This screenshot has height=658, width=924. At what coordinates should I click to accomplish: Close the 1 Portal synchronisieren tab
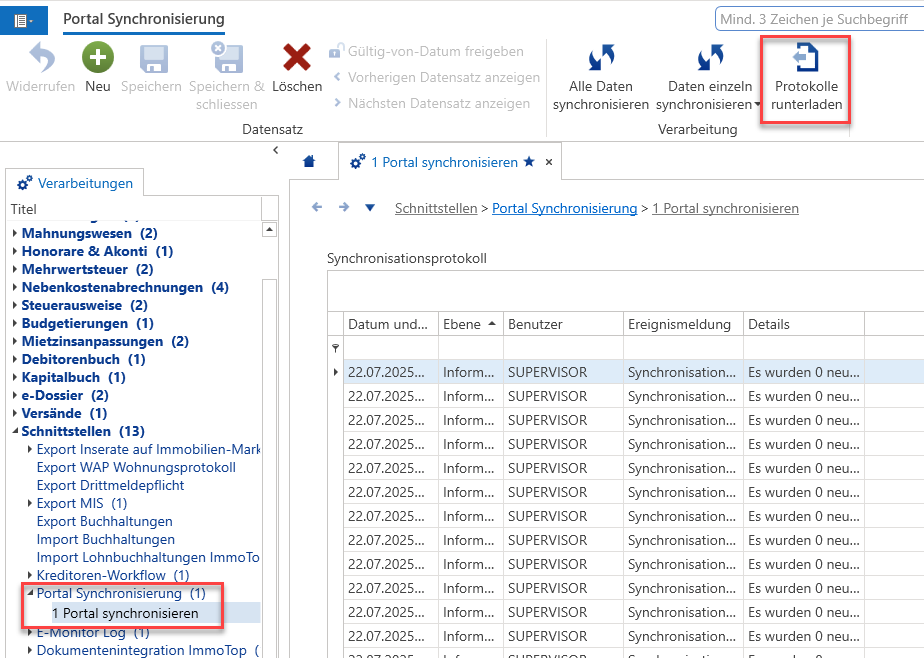[549, 162]
